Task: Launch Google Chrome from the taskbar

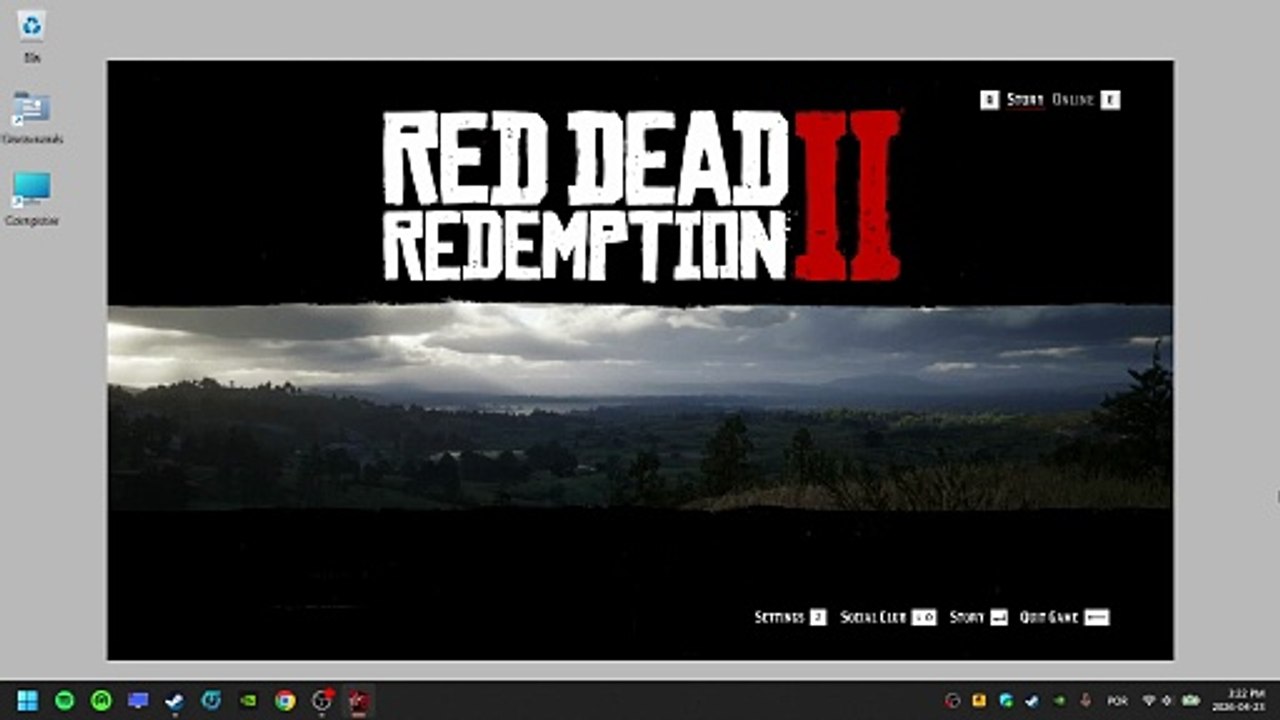Action: point(285,700)
